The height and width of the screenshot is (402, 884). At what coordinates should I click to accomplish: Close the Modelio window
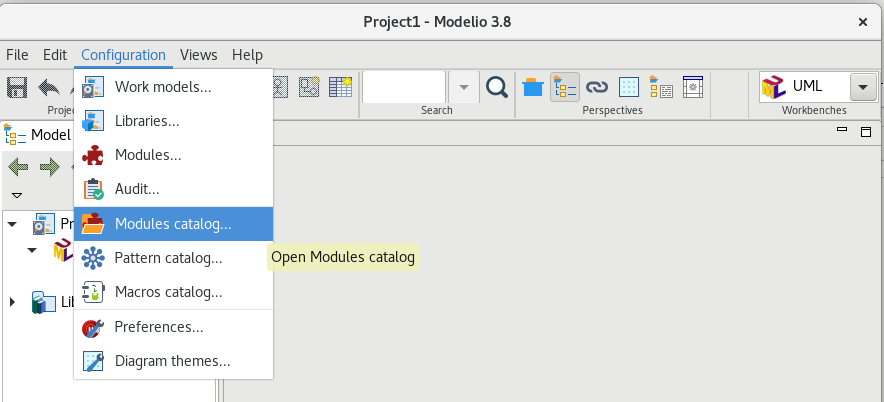point(863,22)
